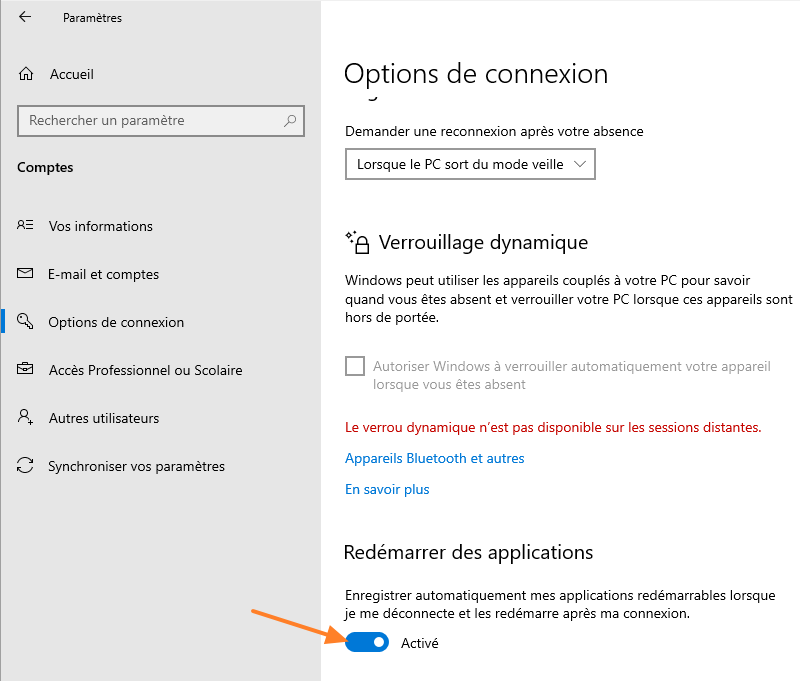800x681 pixels.
Task: Go to E-mail et comptes
Action: click(103, 274)
